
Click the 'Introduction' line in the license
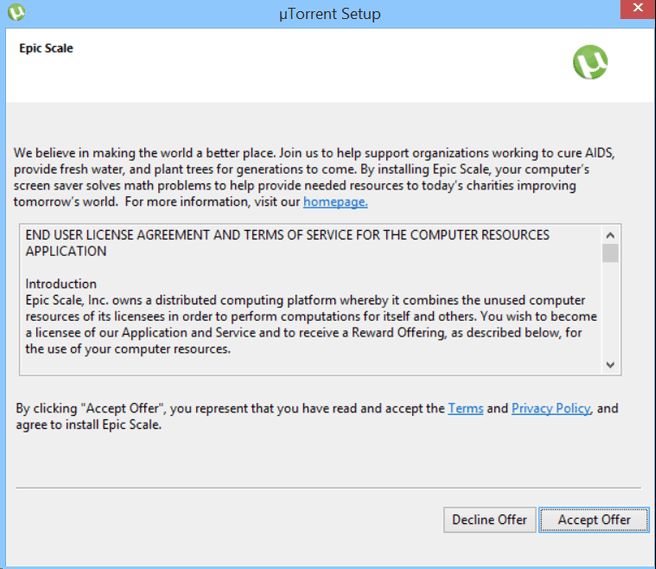coord(61,284)
